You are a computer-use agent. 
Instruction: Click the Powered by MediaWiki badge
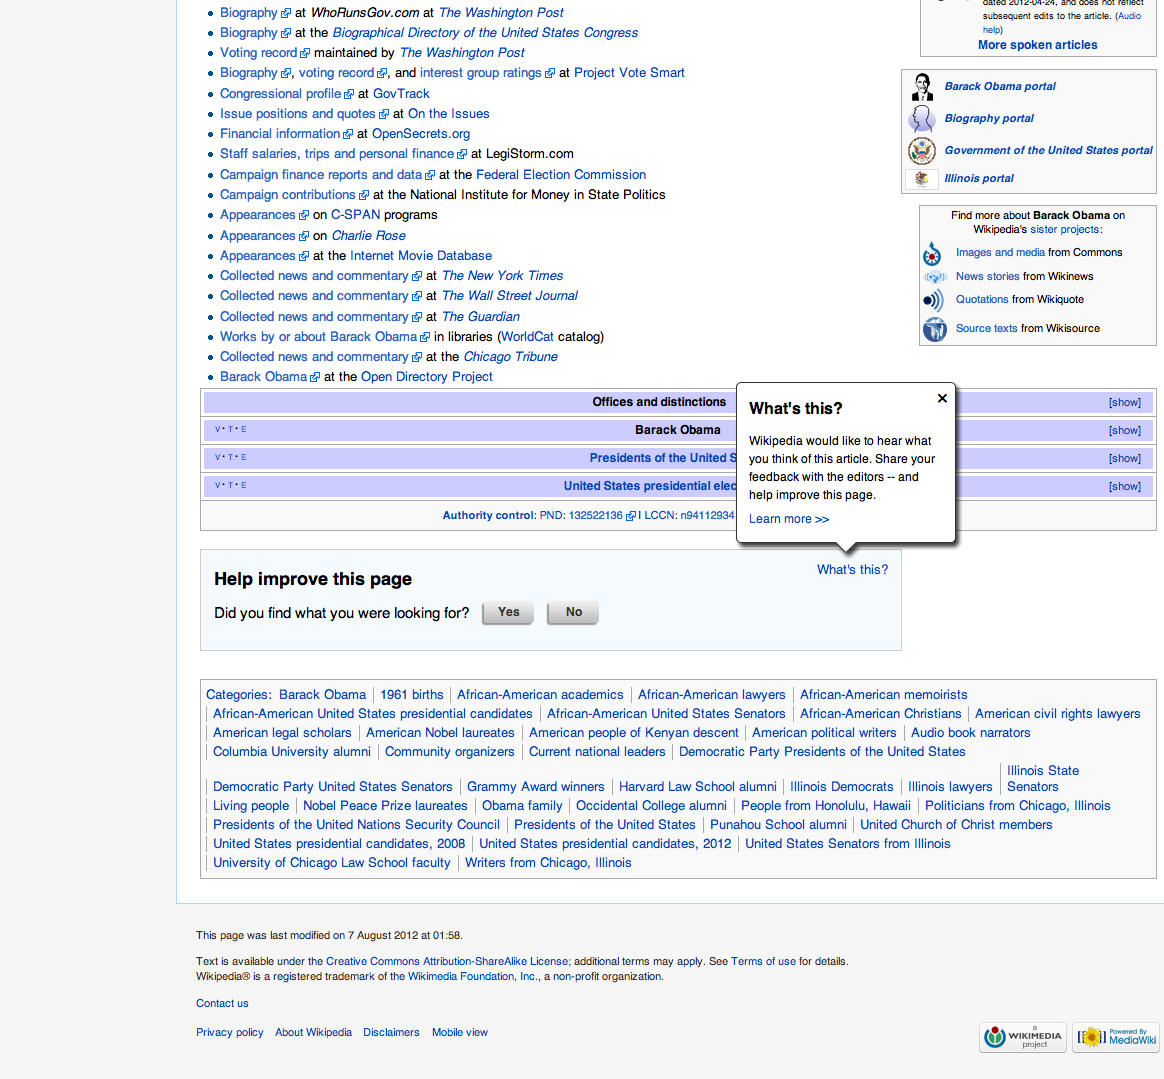(1116, 1037)
